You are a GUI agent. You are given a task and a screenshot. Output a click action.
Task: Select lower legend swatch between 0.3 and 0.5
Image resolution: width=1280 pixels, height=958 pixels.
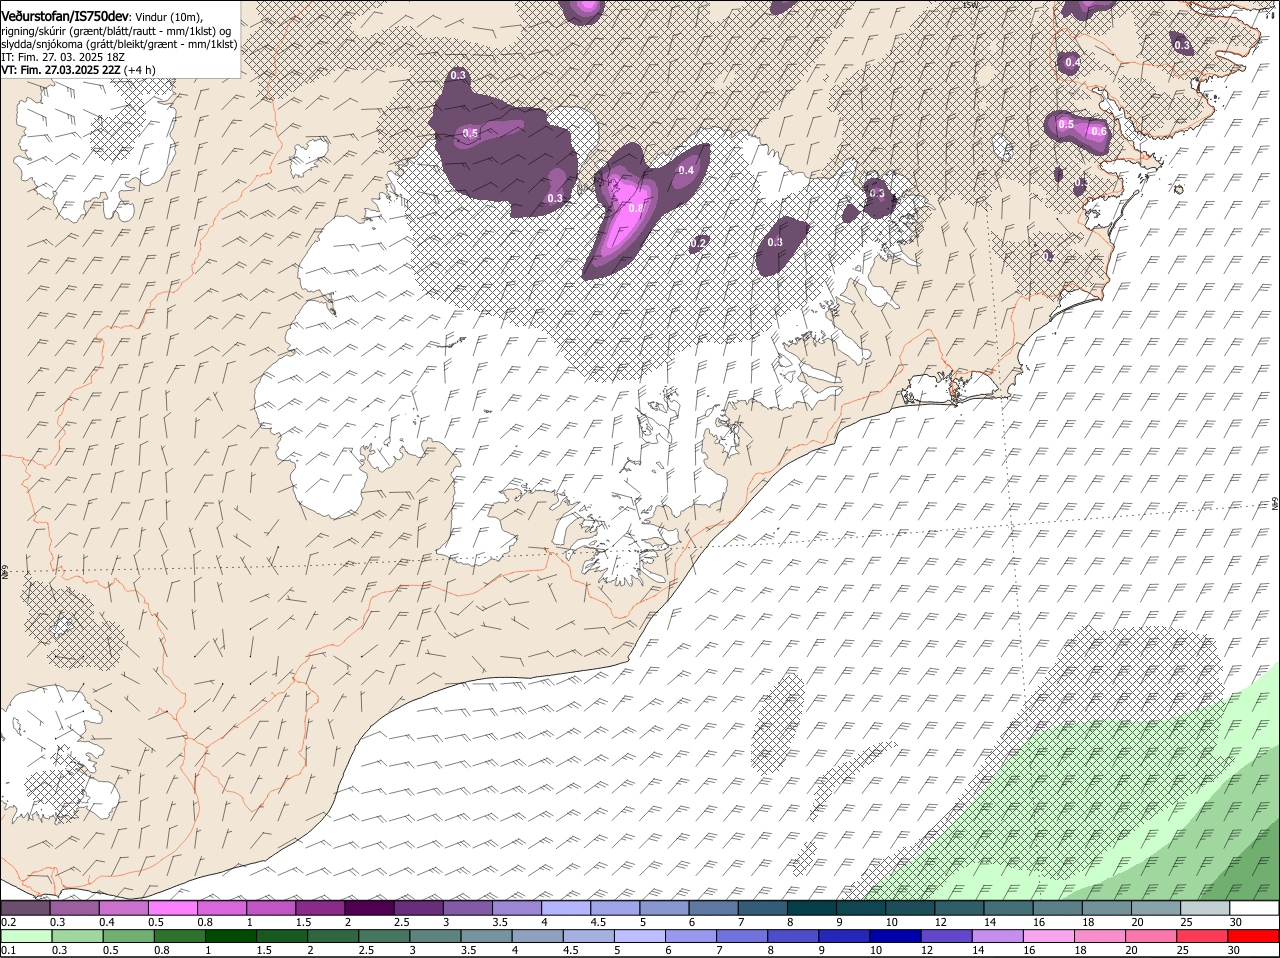click(x=77, y=936)
